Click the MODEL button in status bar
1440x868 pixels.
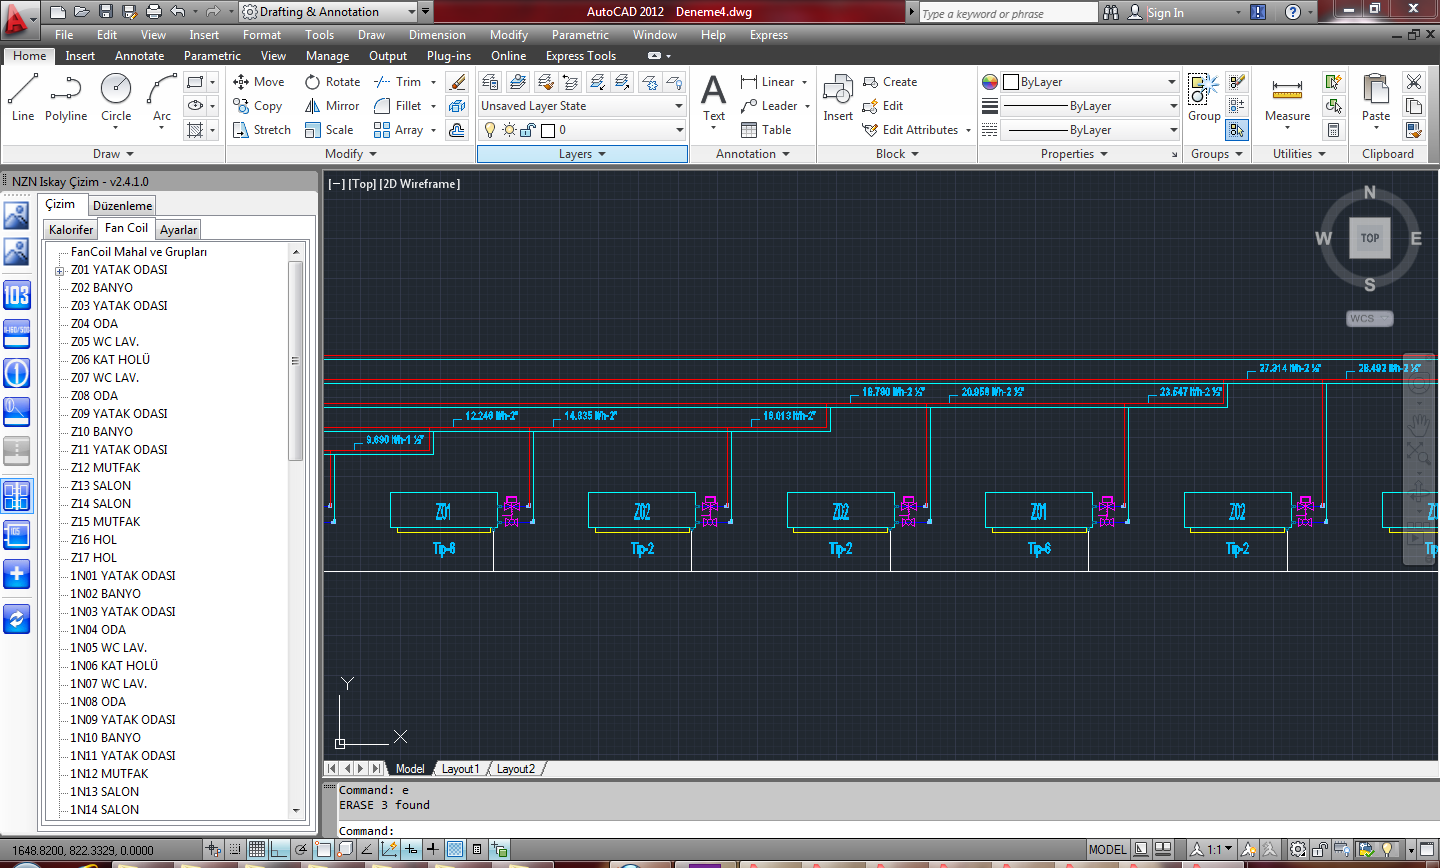pyautogui.click(x=1107, y=850)
